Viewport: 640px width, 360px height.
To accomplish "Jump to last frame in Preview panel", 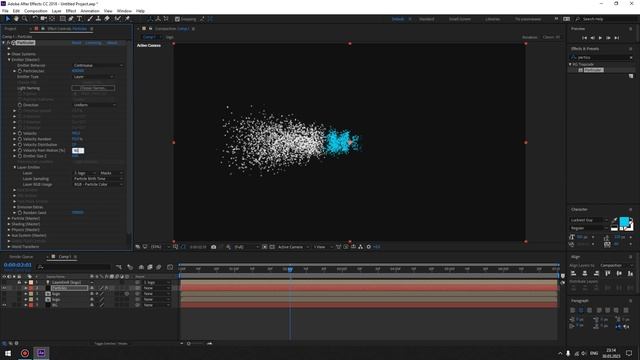I will point(617,38).
